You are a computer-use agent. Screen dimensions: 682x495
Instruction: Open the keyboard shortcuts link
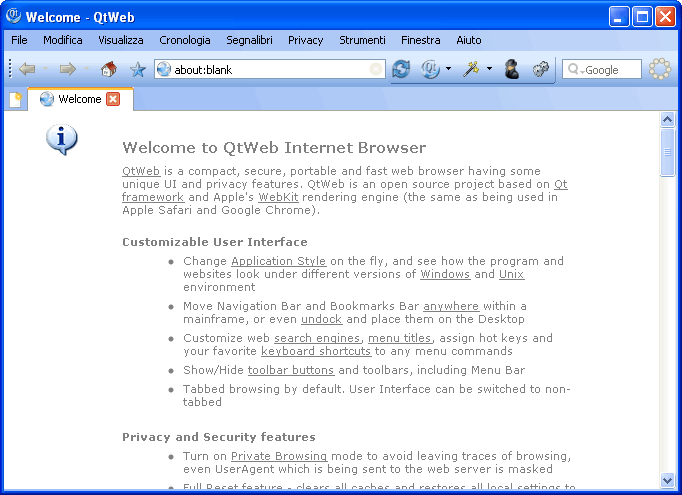[316, 351]
